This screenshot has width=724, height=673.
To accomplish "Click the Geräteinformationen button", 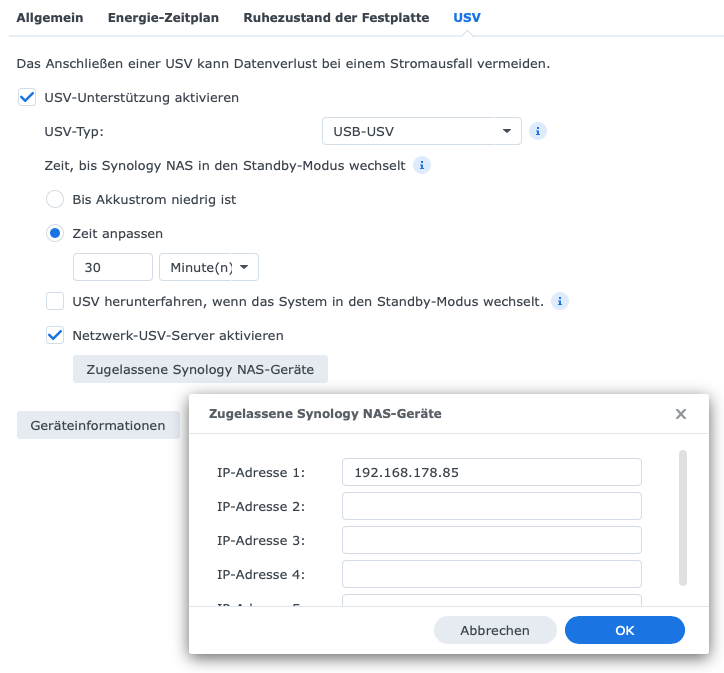I will [98, 425].
